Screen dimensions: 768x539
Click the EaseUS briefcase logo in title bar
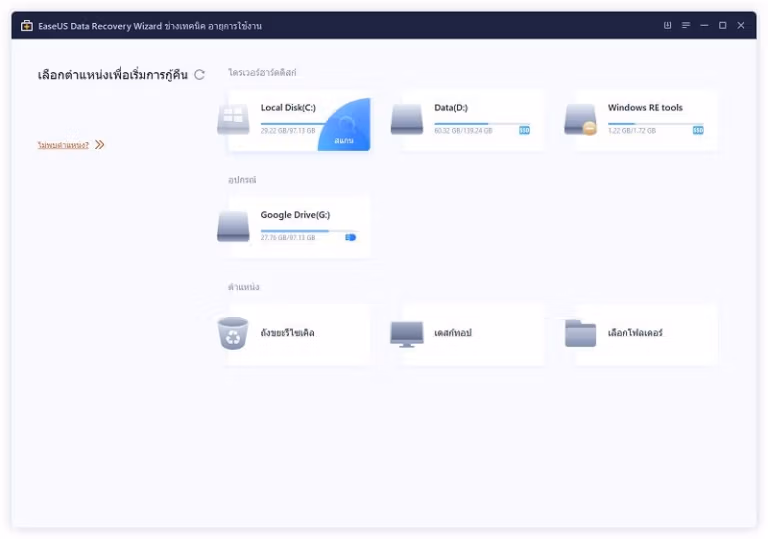coord(26,25)
